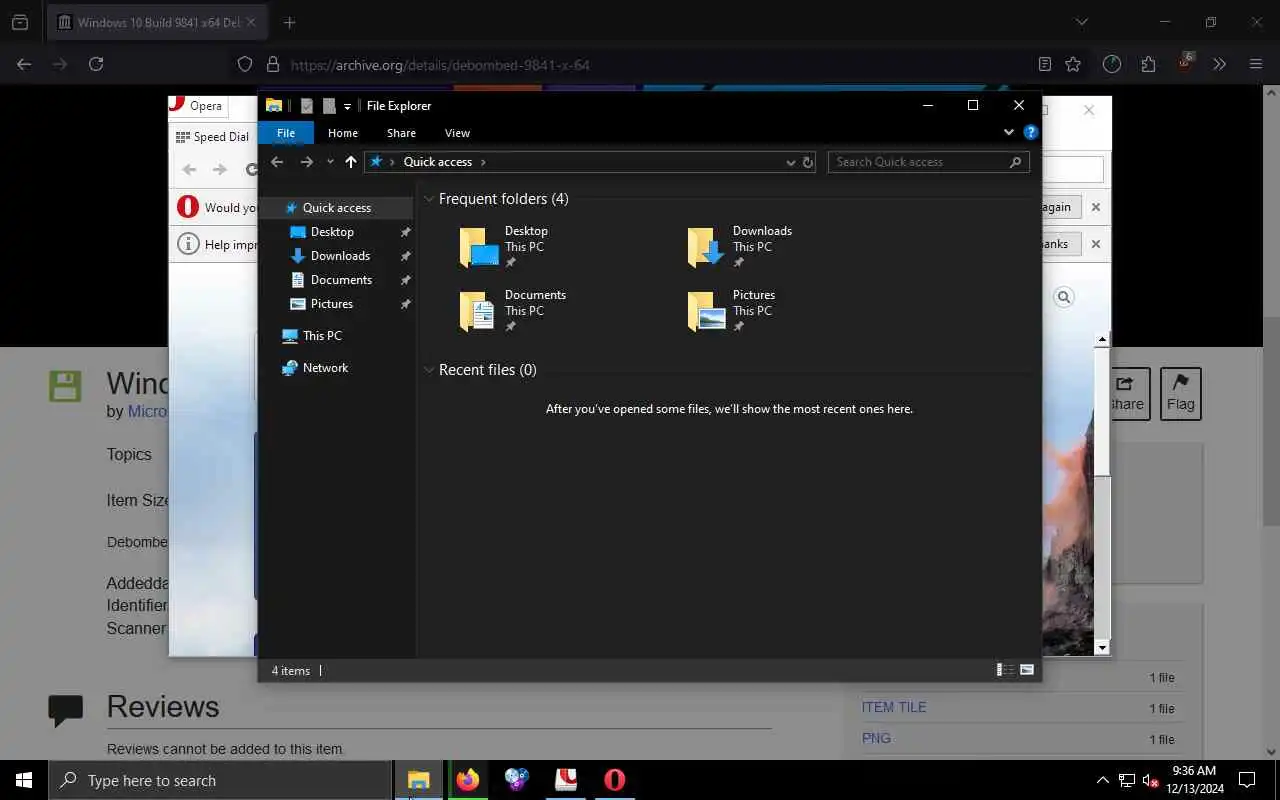Select the Desktop folder icon in Frequent folders
This screenshot has height=800, width=1280.
point(479,247)
